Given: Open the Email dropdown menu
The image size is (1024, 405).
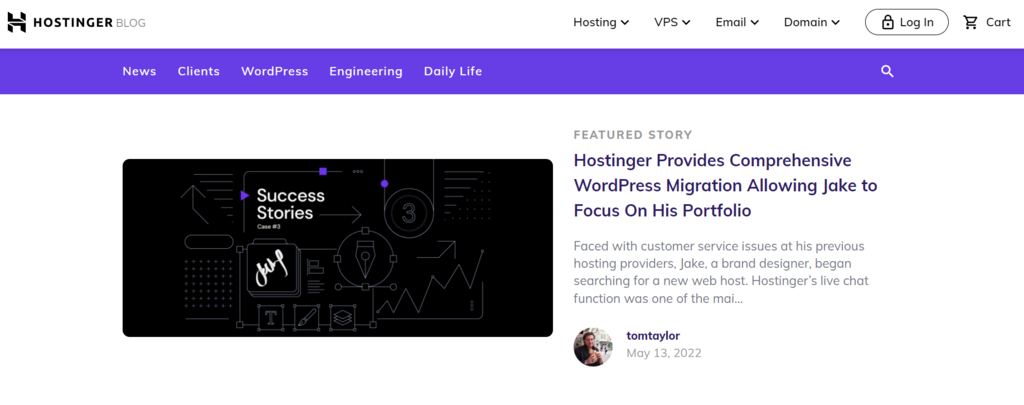Looking at the screenshot, I should (x=737, y=22).
